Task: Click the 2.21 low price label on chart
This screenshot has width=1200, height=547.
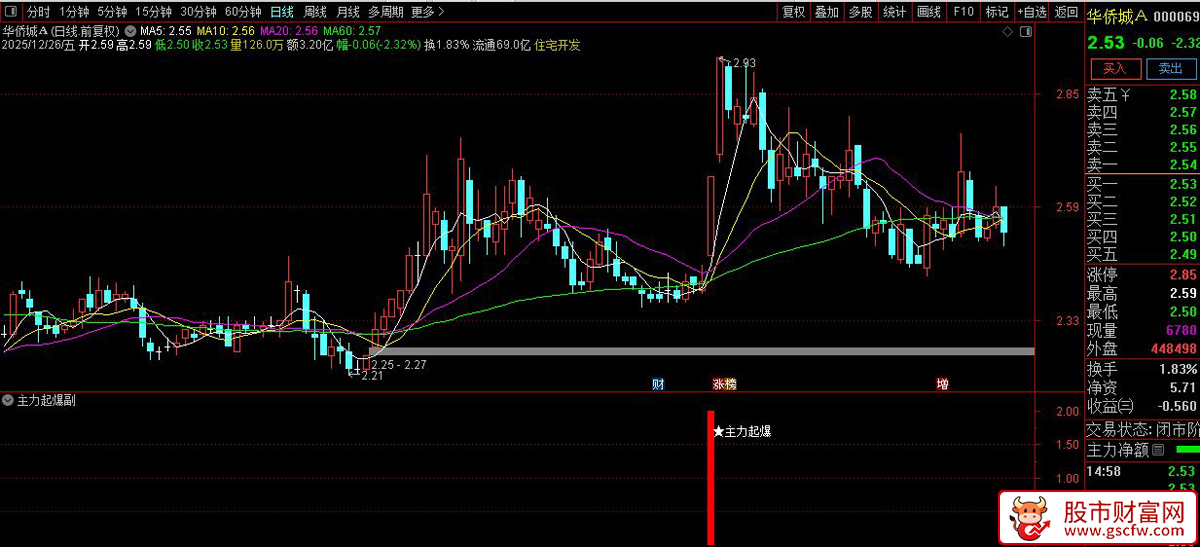Action: (x=373, y=376)
